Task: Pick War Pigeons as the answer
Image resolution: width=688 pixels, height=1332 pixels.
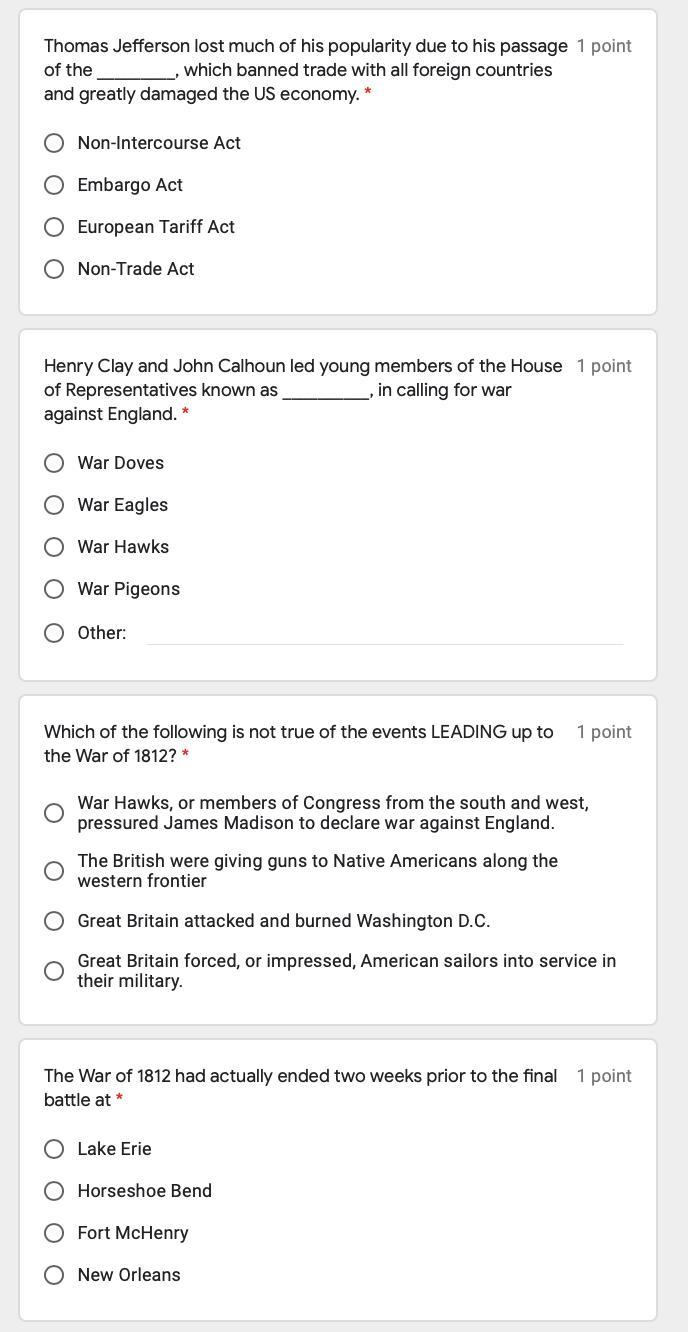Action: (54, 589)
